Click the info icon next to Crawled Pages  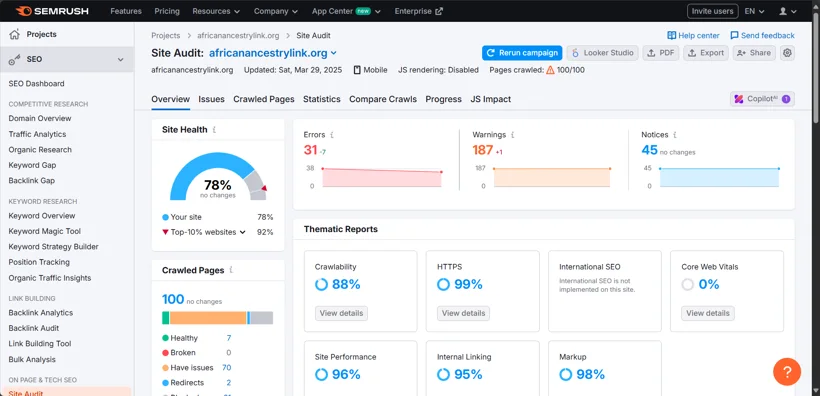[x=231, y=270]
